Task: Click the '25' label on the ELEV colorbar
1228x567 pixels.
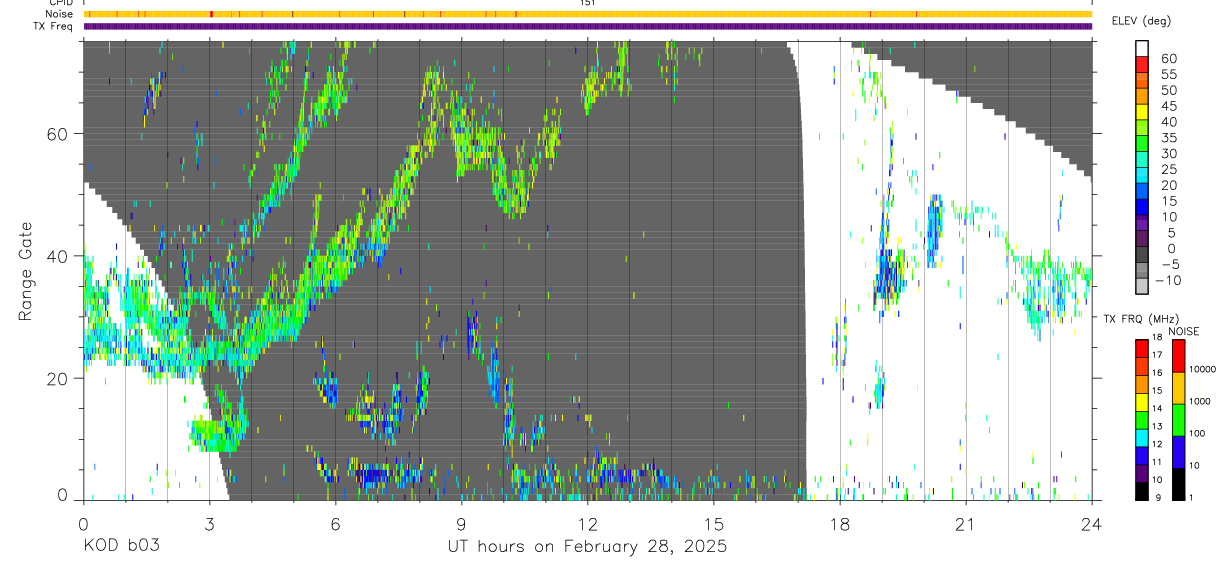Action: click(x=1169, y=170)
